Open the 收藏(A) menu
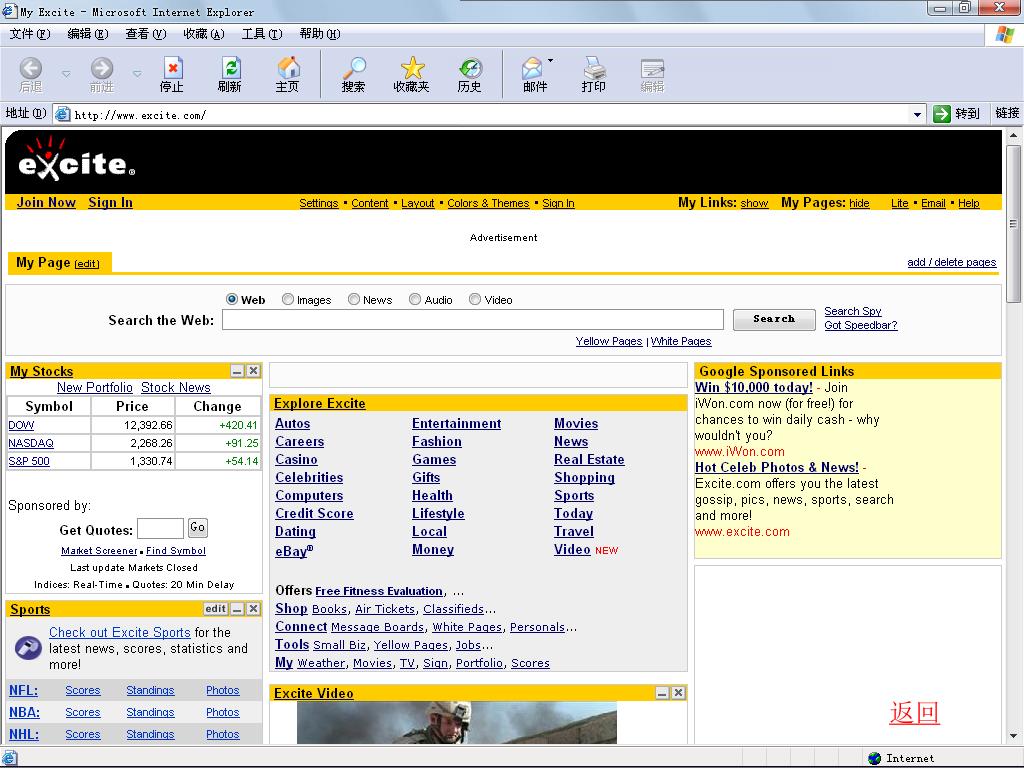 tap(204, 34)
